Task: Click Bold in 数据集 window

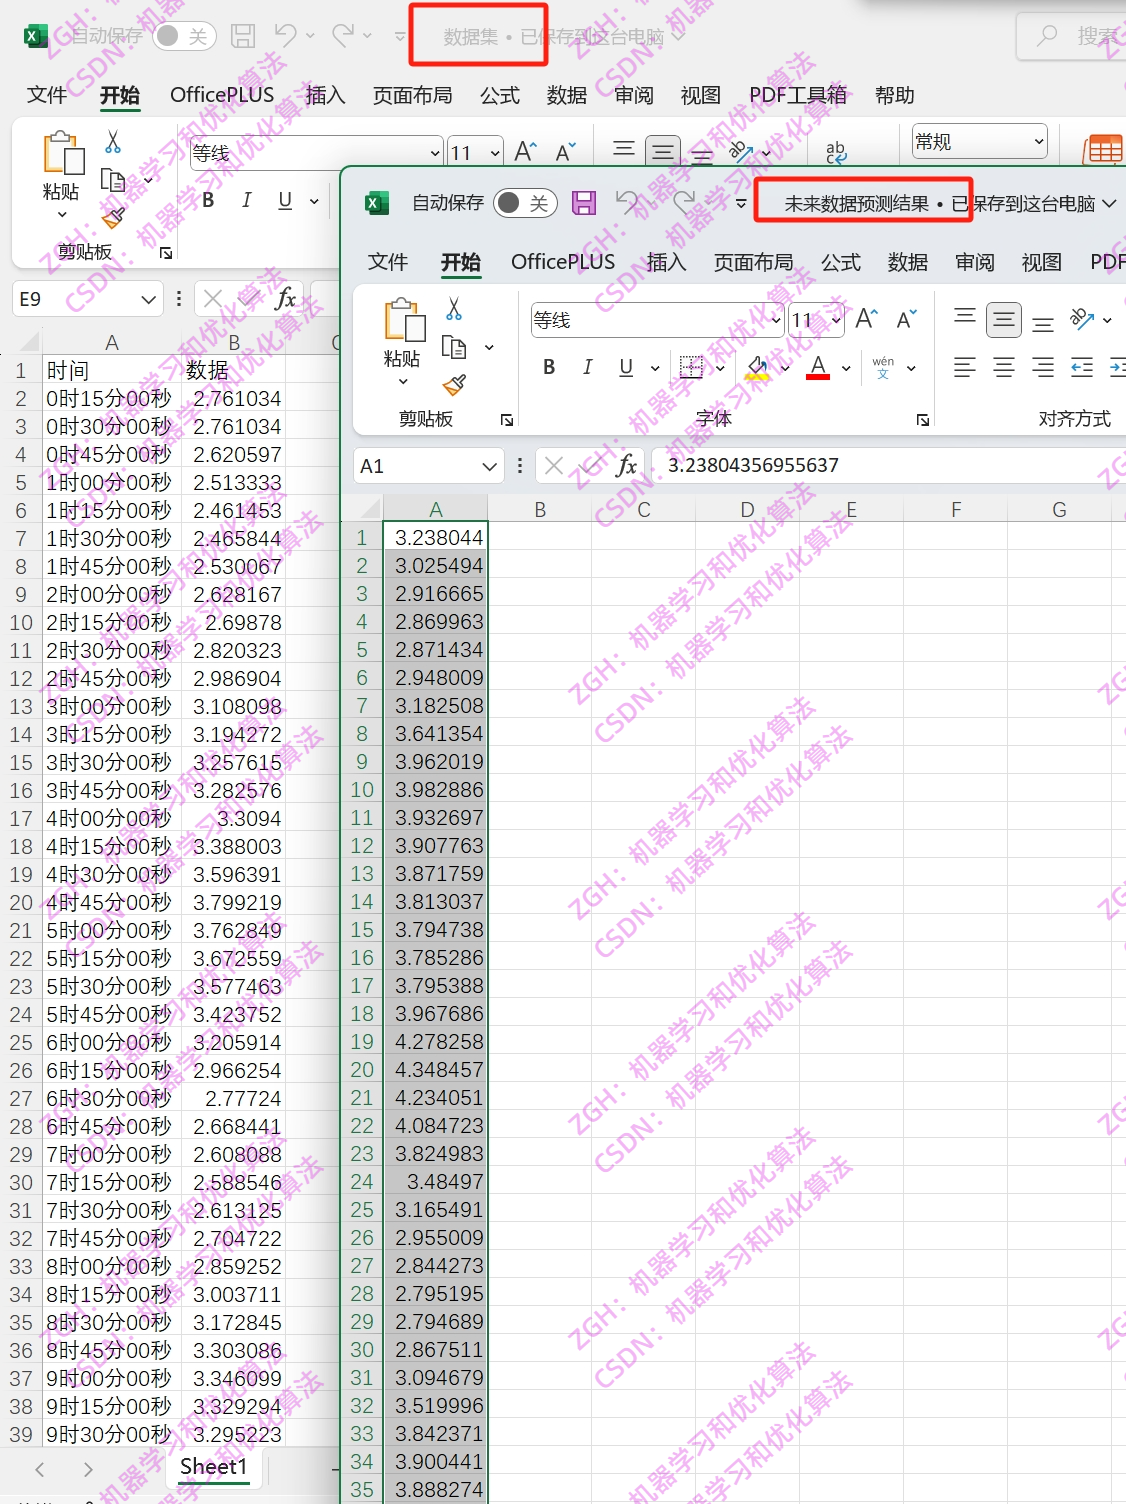Action: [x=208, y=200]
